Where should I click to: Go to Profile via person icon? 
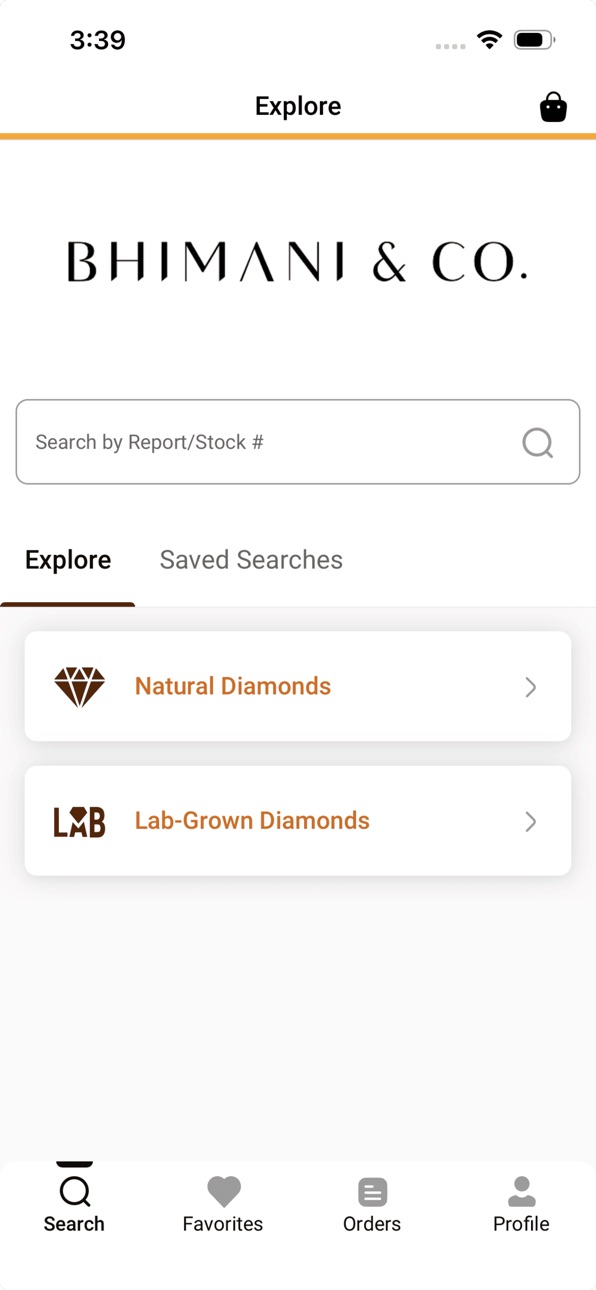(x=521, y=1191)
